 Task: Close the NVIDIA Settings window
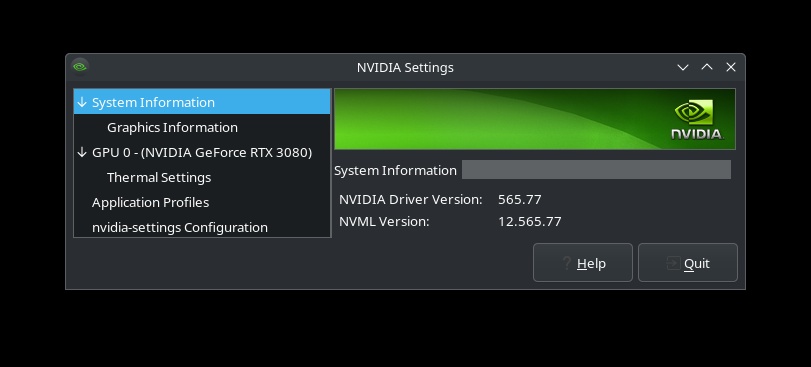[x=730, y=67]
